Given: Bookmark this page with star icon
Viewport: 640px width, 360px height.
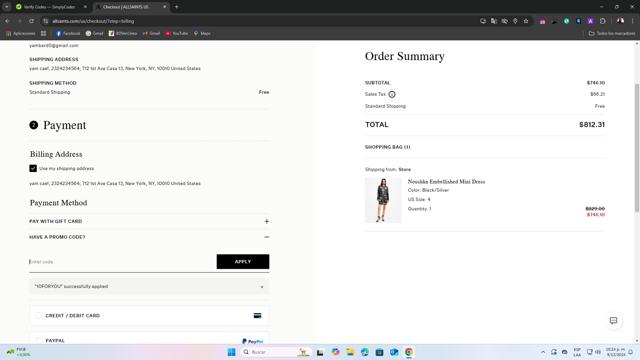Looking at the screenshot, I should pos(526,21).
